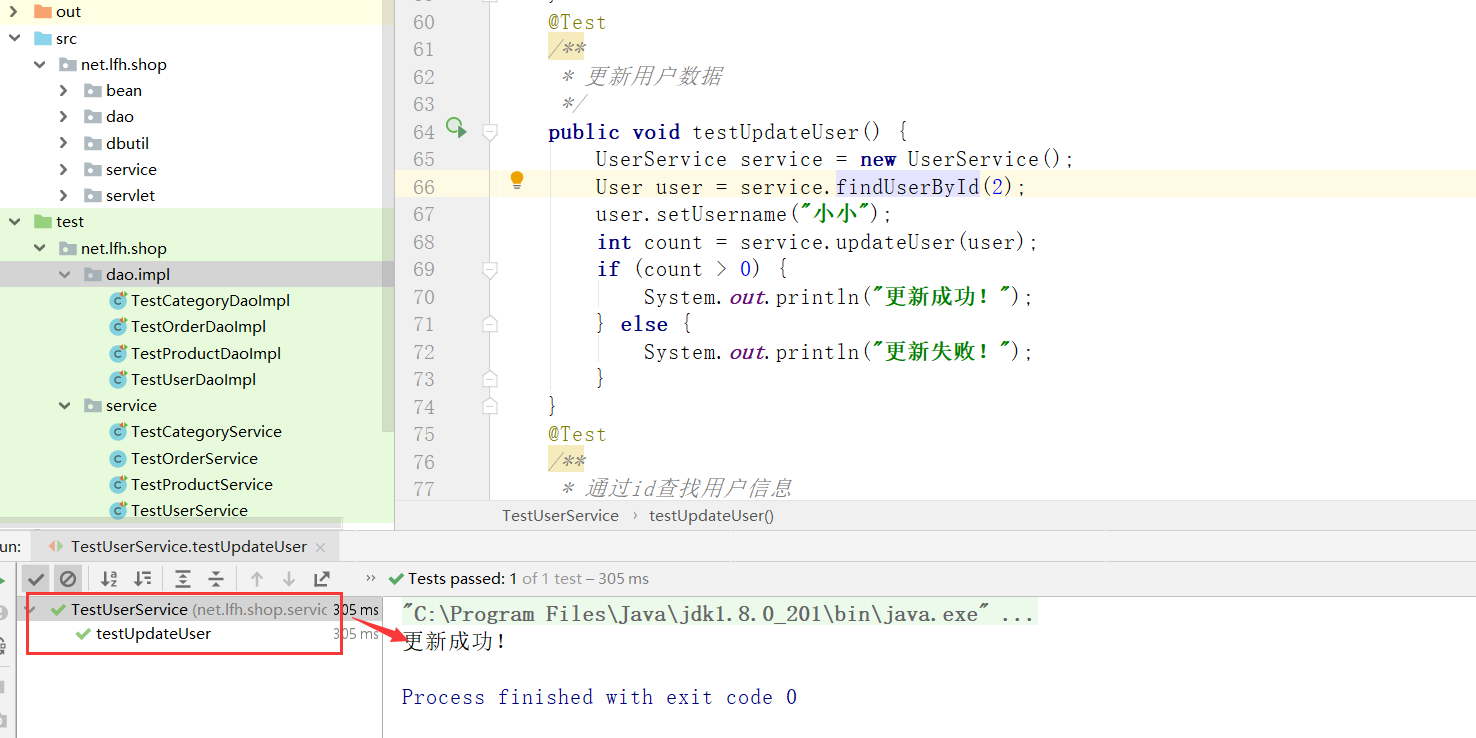Collapse the test folder
1476x738 pixels.
point(14,221)
